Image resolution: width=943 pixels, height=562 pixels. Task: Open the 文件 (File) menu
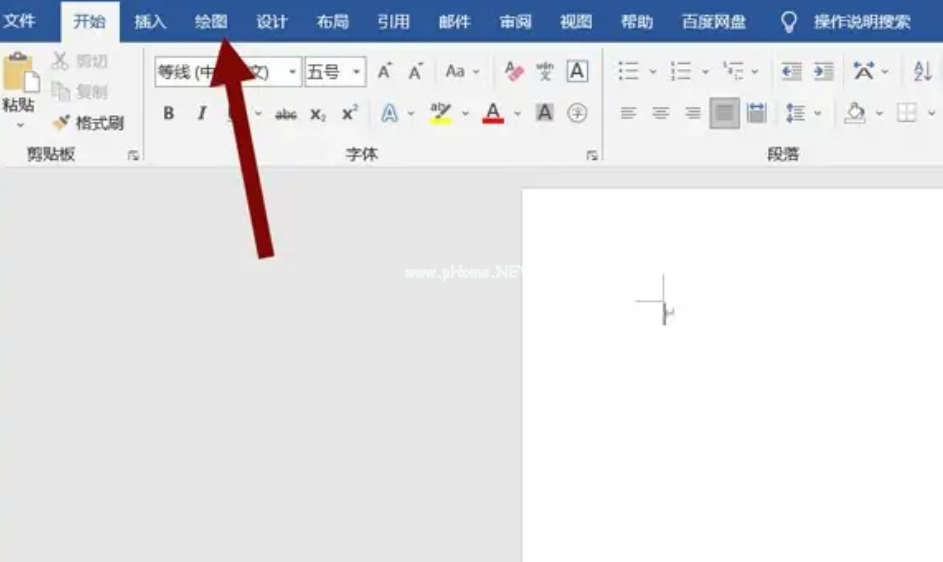click(x=20, y=21)
